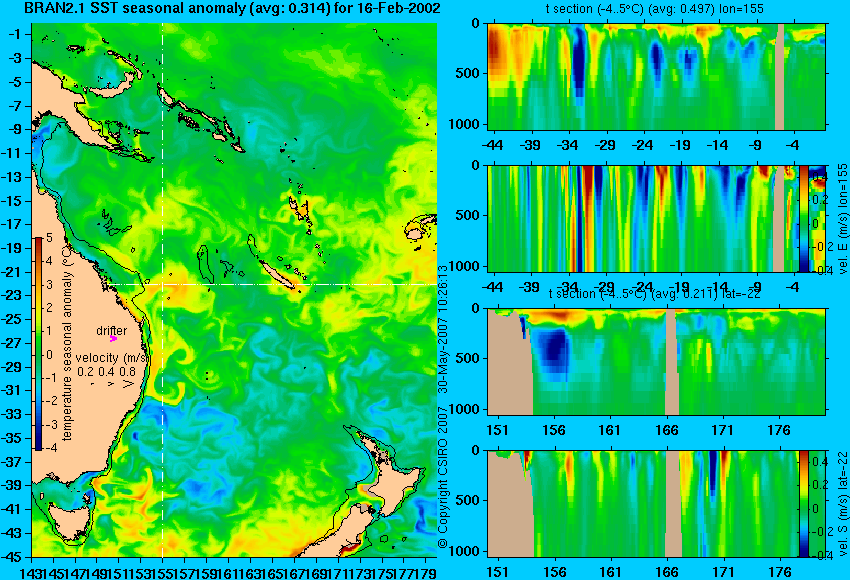850x580 pixels.
Task: Click the vel. S color bar beside the lat=-22 section
Action: tap(804, 504)
